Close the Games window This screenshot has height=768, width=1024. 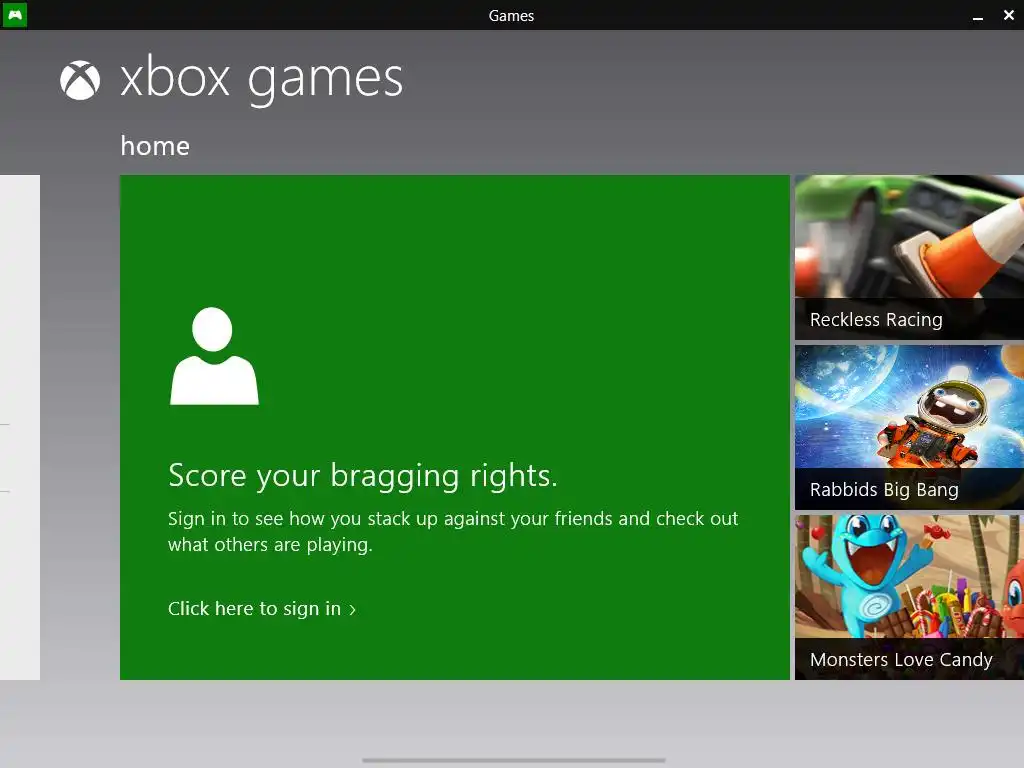pyautogui.click(x=1008, y=15)
